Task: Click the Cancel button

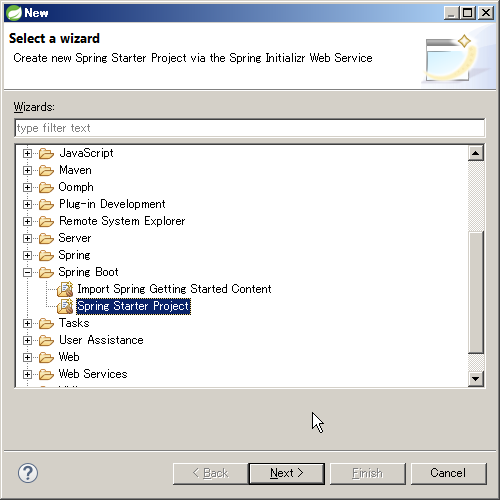Action: click(x=449, y=473)
